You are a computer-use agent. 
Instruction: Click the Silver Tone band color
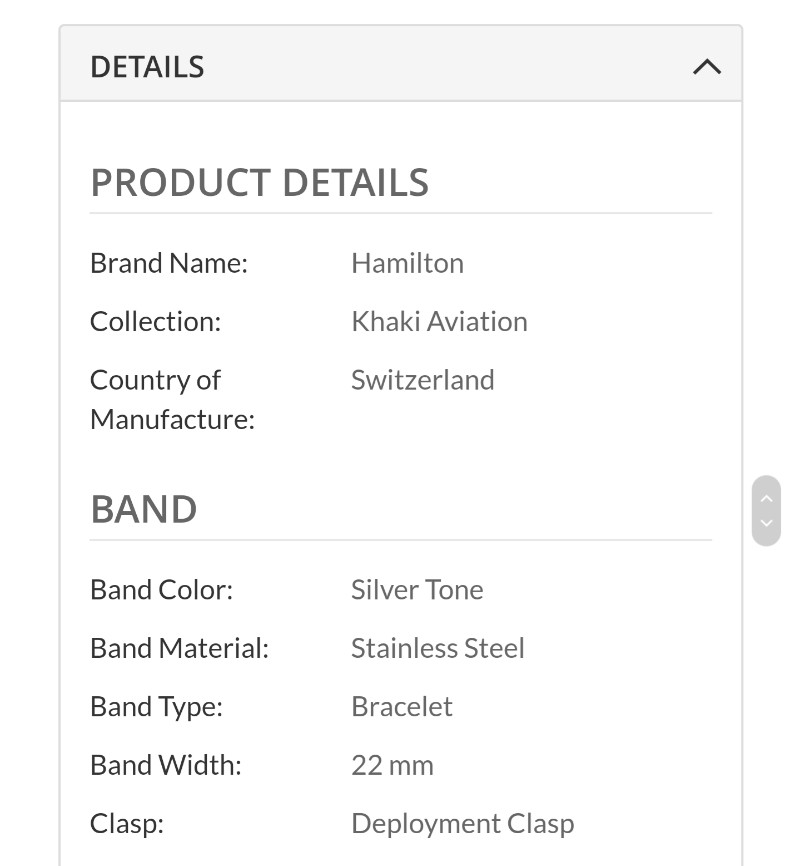point(417,590)
